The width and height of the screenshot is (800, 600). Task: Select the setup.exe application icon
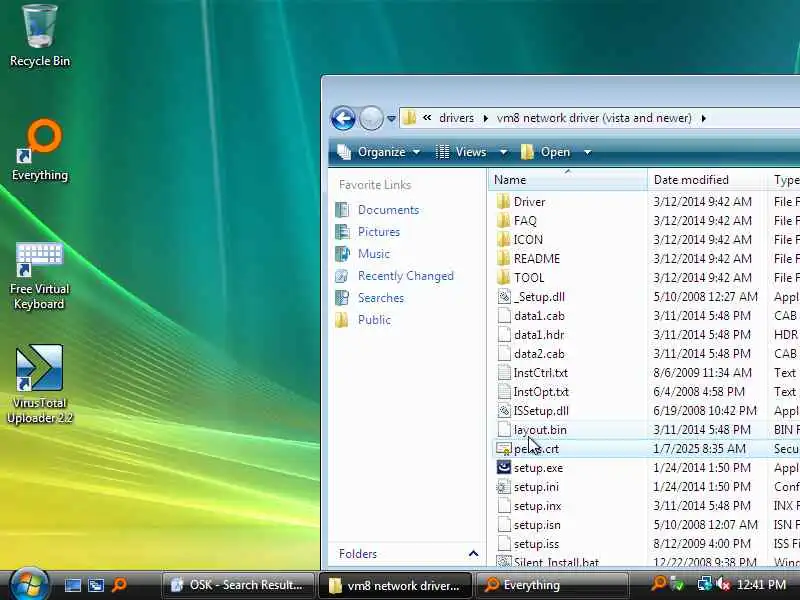click(x=504, y=468)
